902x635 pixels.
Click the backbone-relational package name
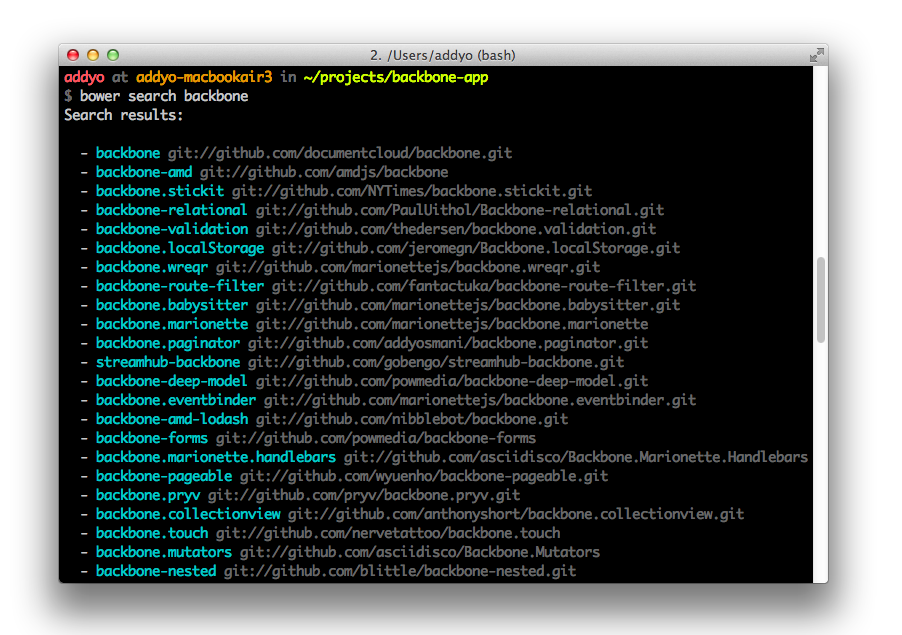(171, 210)
